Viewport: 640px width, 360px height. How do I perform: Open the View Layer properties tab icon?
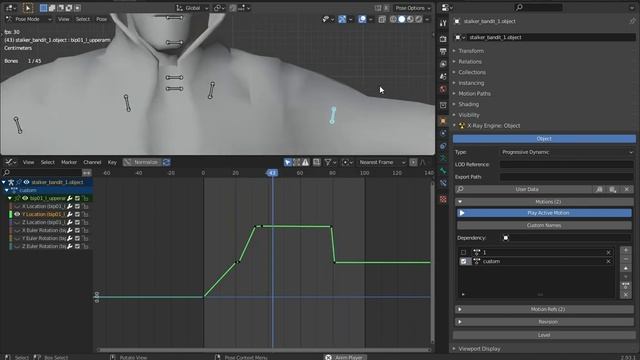pos(443,64)
